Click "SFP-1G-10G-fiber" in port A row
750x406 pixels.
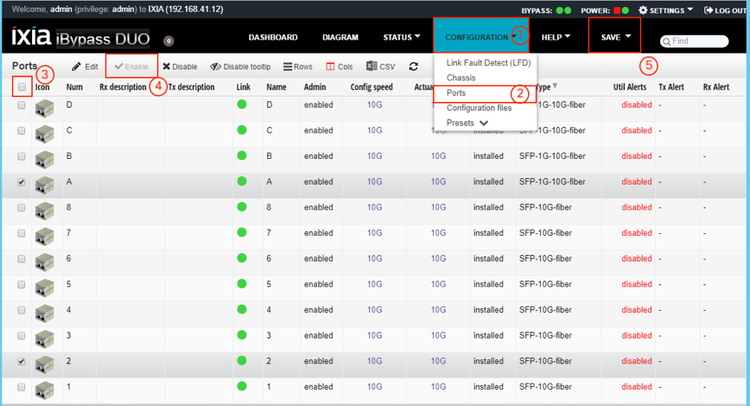pos(552,182)
